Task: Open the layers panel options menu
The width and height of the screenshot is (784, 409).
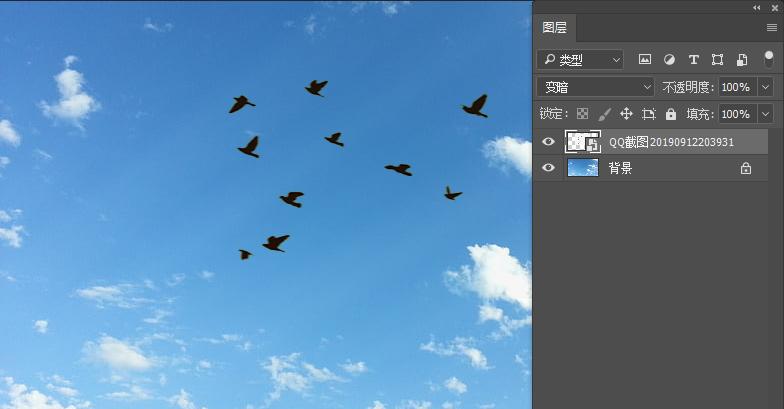Action: [x=771, y=28]
